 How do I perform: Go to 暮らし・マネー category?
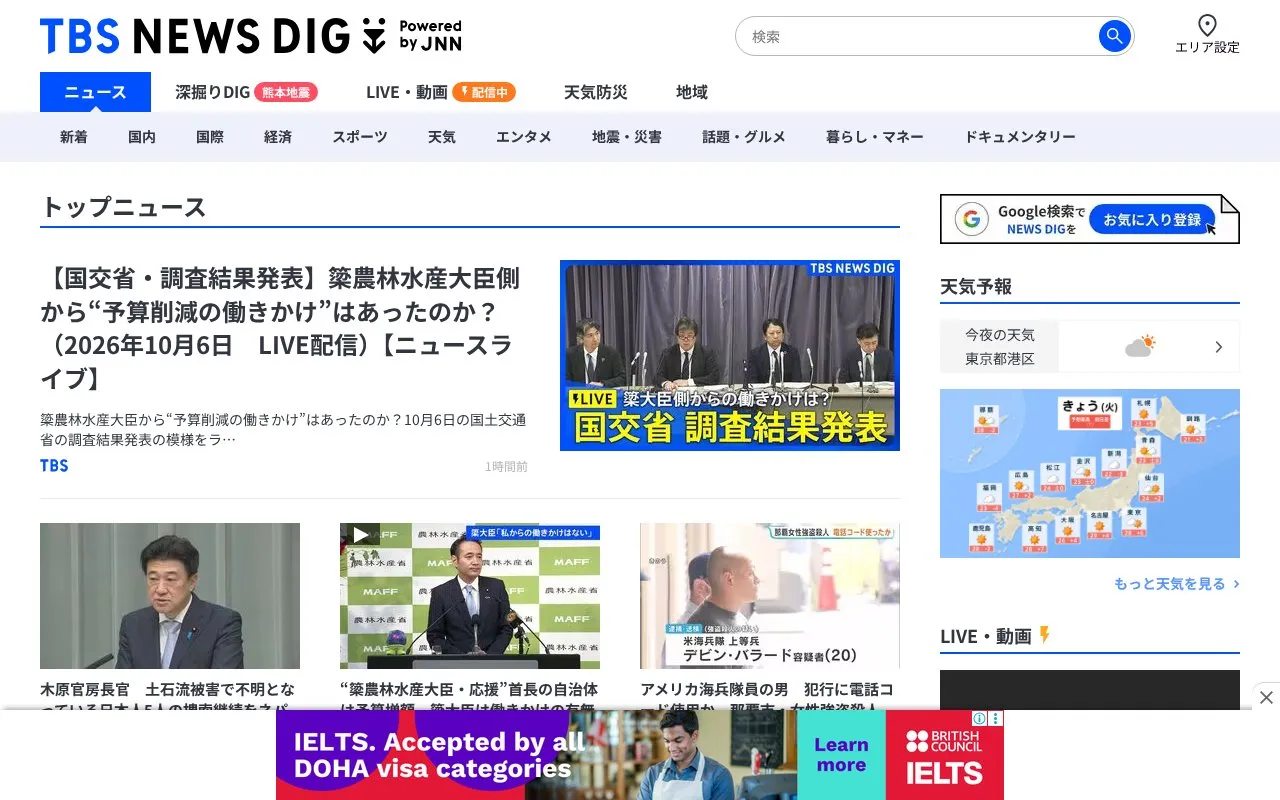coord(875,137)
